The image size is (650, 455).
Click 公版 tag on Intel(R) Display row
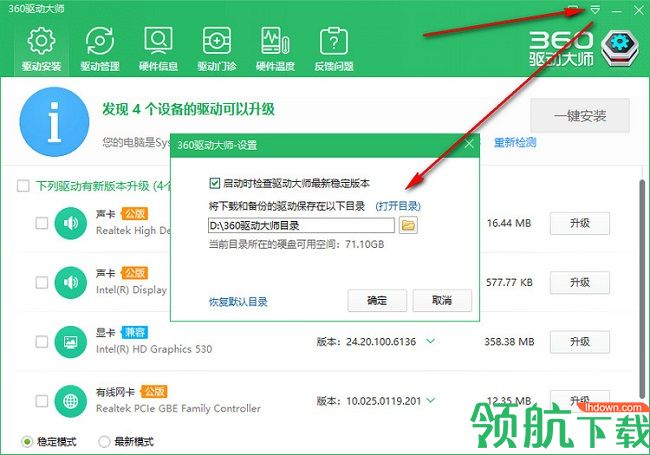pos(135,273)
